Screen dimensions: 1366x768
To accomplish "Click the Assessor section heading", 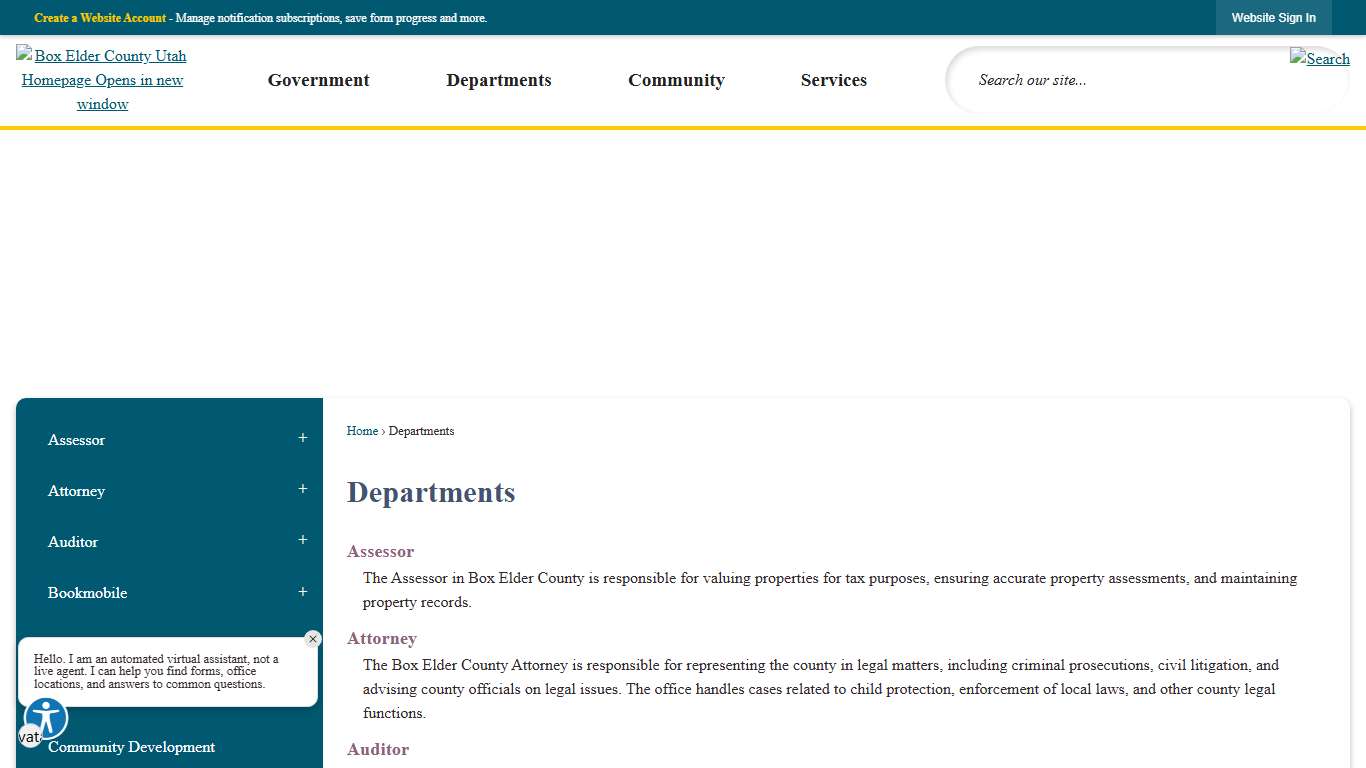I will [x=380, y=551].
